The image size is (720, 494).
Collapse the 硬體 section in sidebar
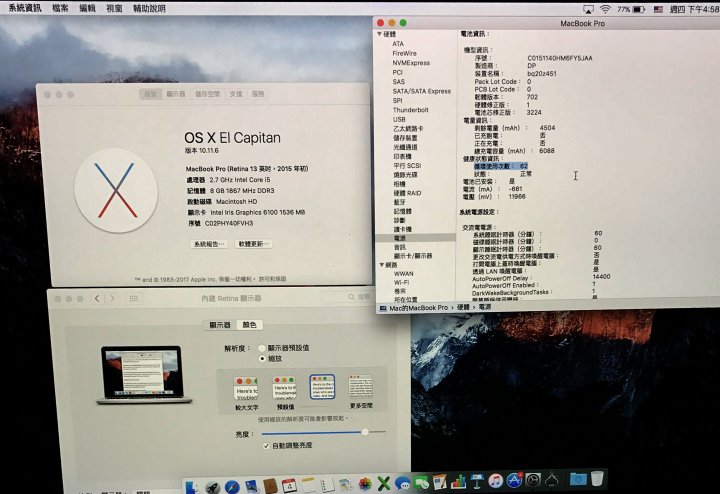point(379,34)
